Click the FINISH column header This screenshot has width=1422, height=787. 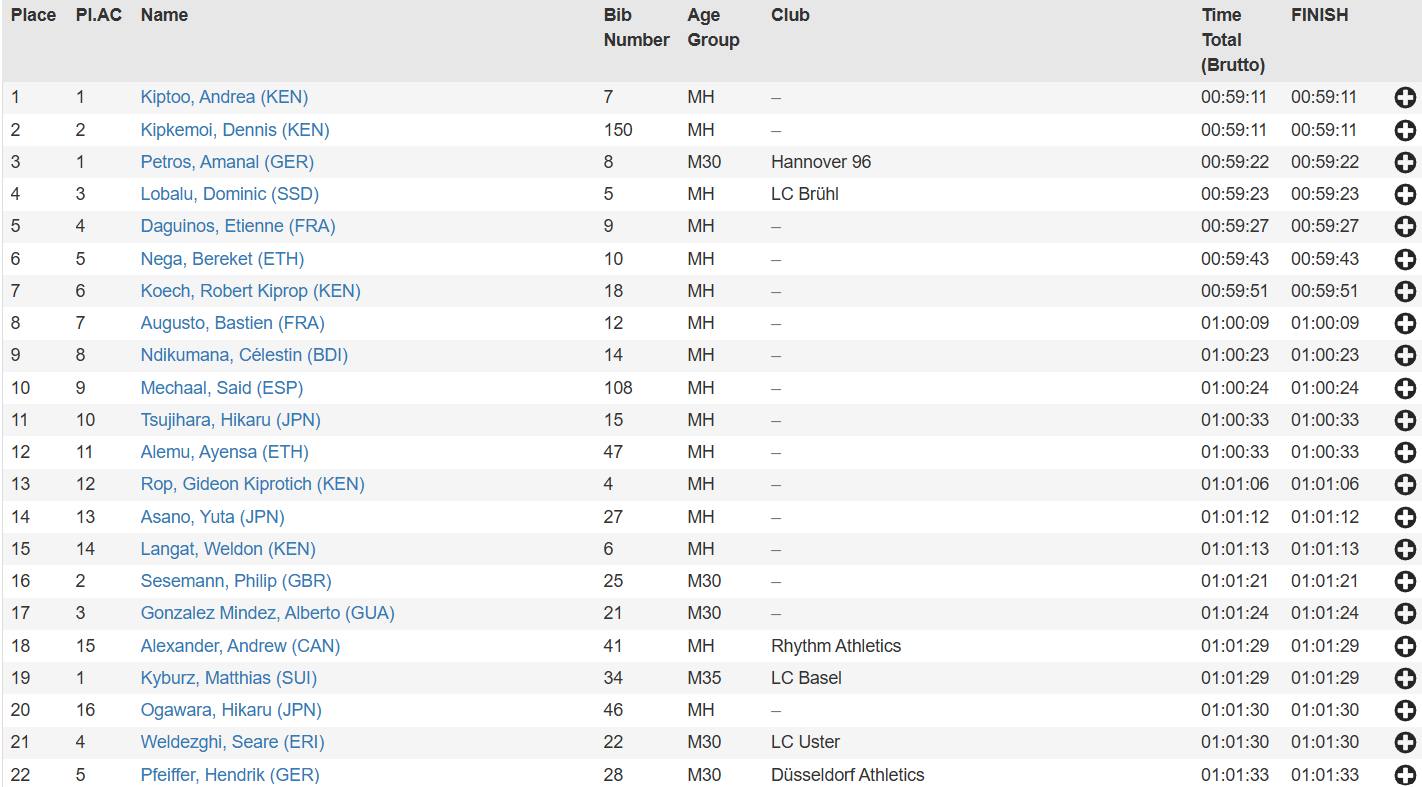[x=1319, y=15]
